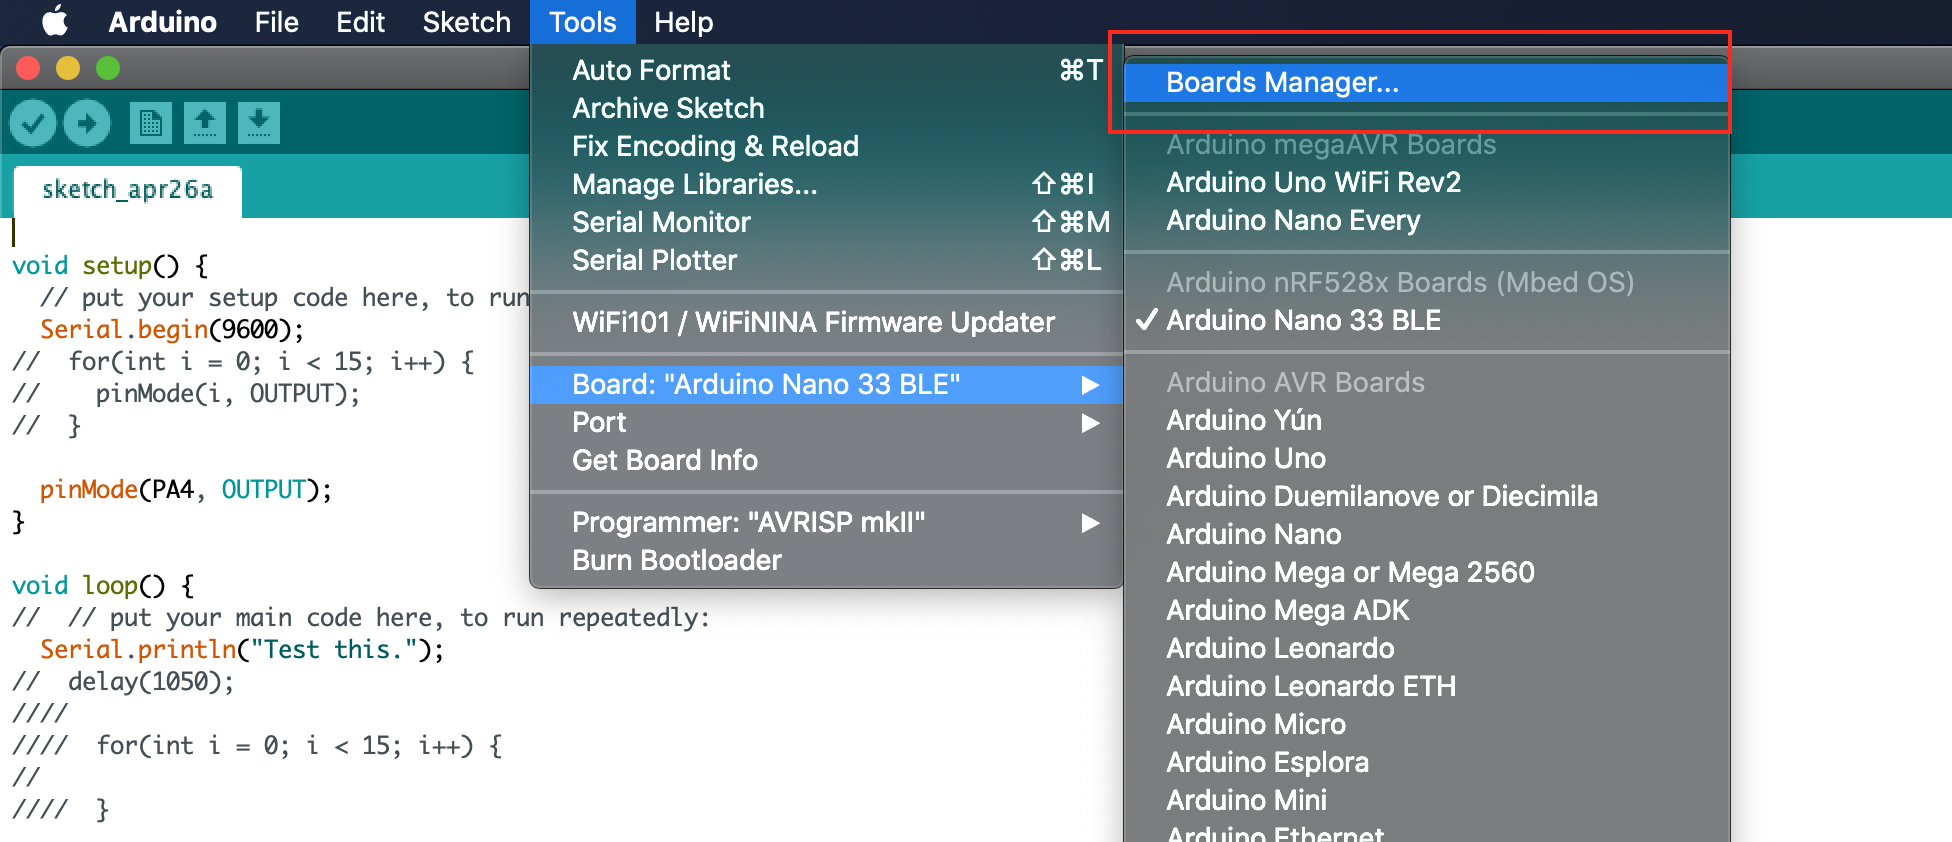
Task: Click the green zoom window button
Action: pos(108,68)
